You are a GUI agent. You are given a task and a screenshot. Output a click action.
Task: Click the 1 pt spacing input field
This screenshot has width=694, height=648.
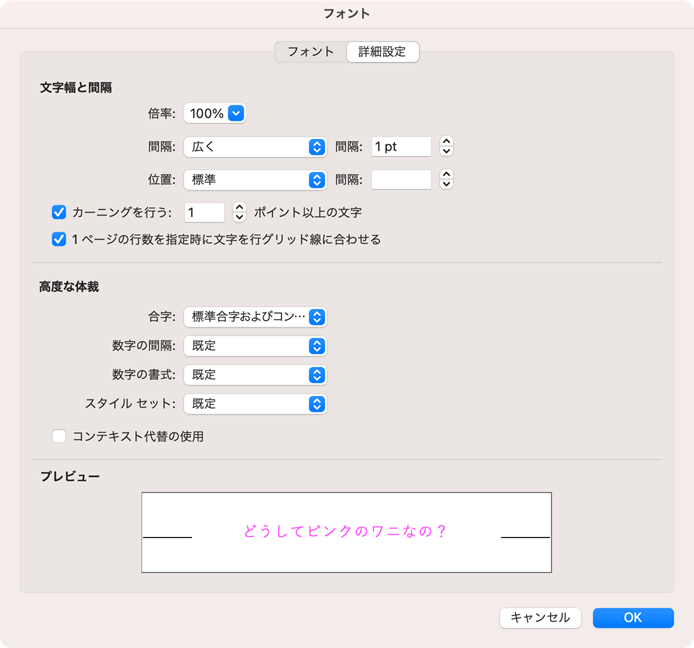click(x=400, y=147)
